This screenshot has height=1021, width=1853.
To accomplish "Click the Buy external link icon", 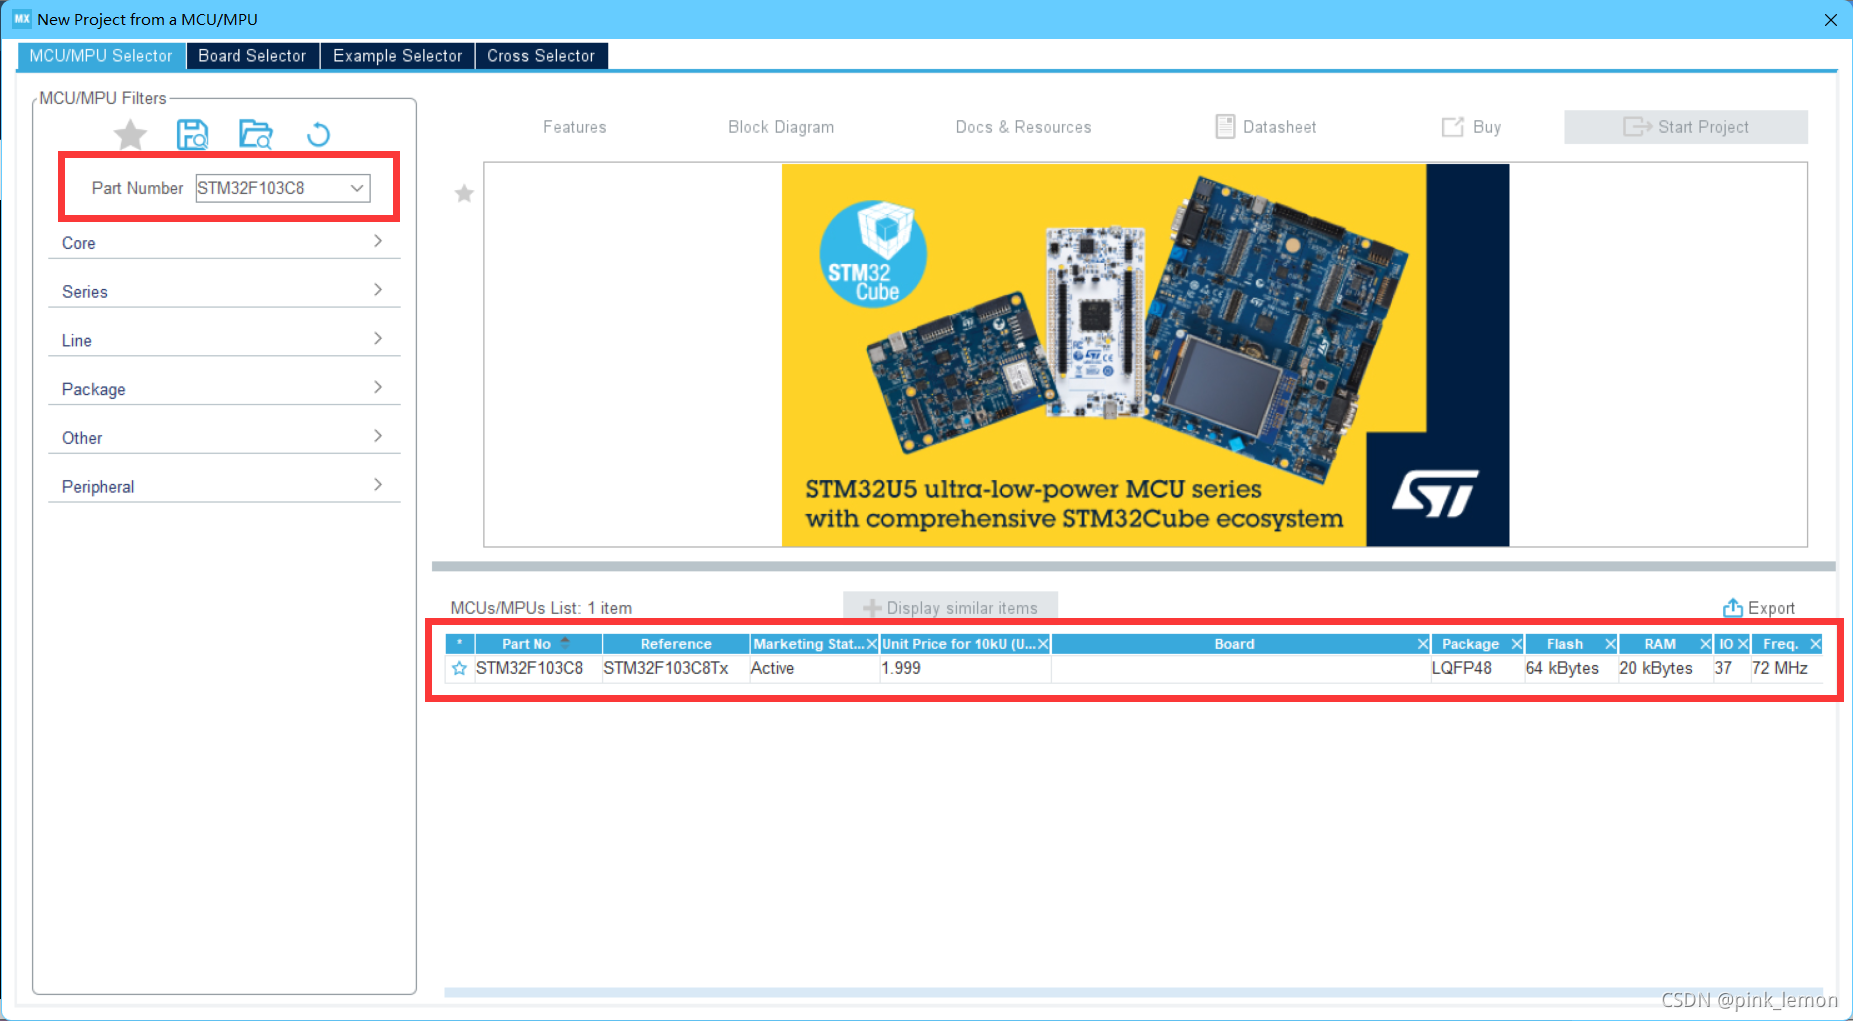I will (1452, 127).
